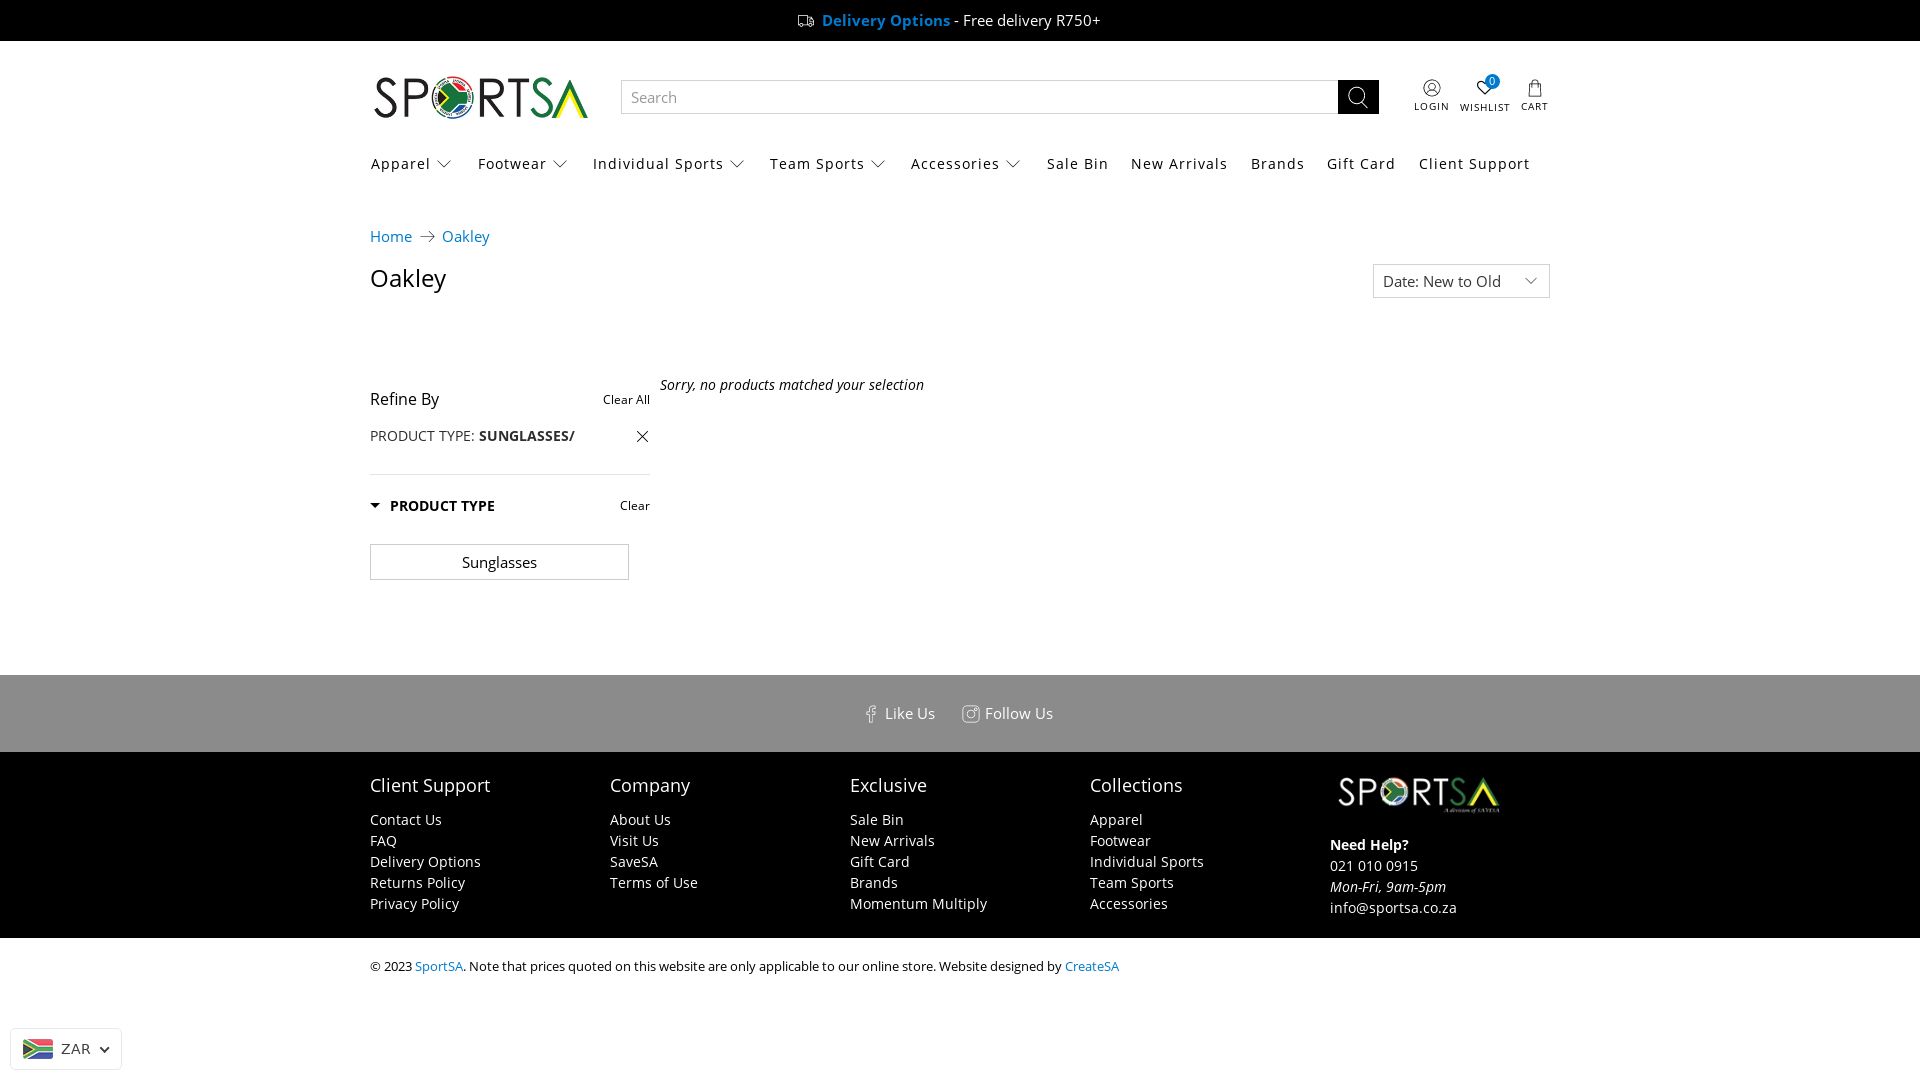Image resolution: width=1920 pixels, height=1080 pixels.
Task: Expand the Individual Sports menu
Action: coord(668,164)
